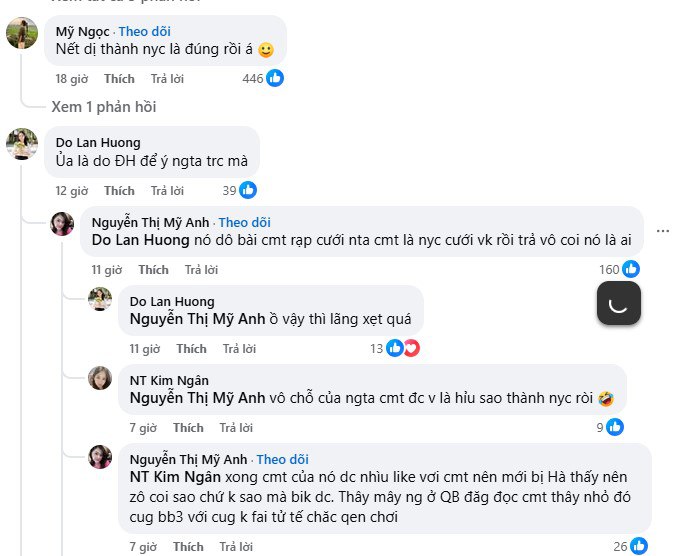Follow Mỹ Ngọc via Theo dõi
The height and width of the screenshot is (556, 680).
point(145,32)
